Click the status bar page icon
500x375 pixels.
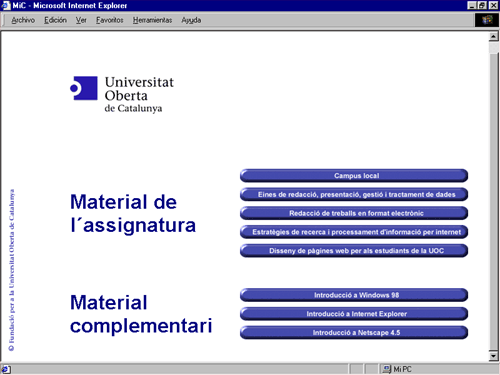(6, 369)
